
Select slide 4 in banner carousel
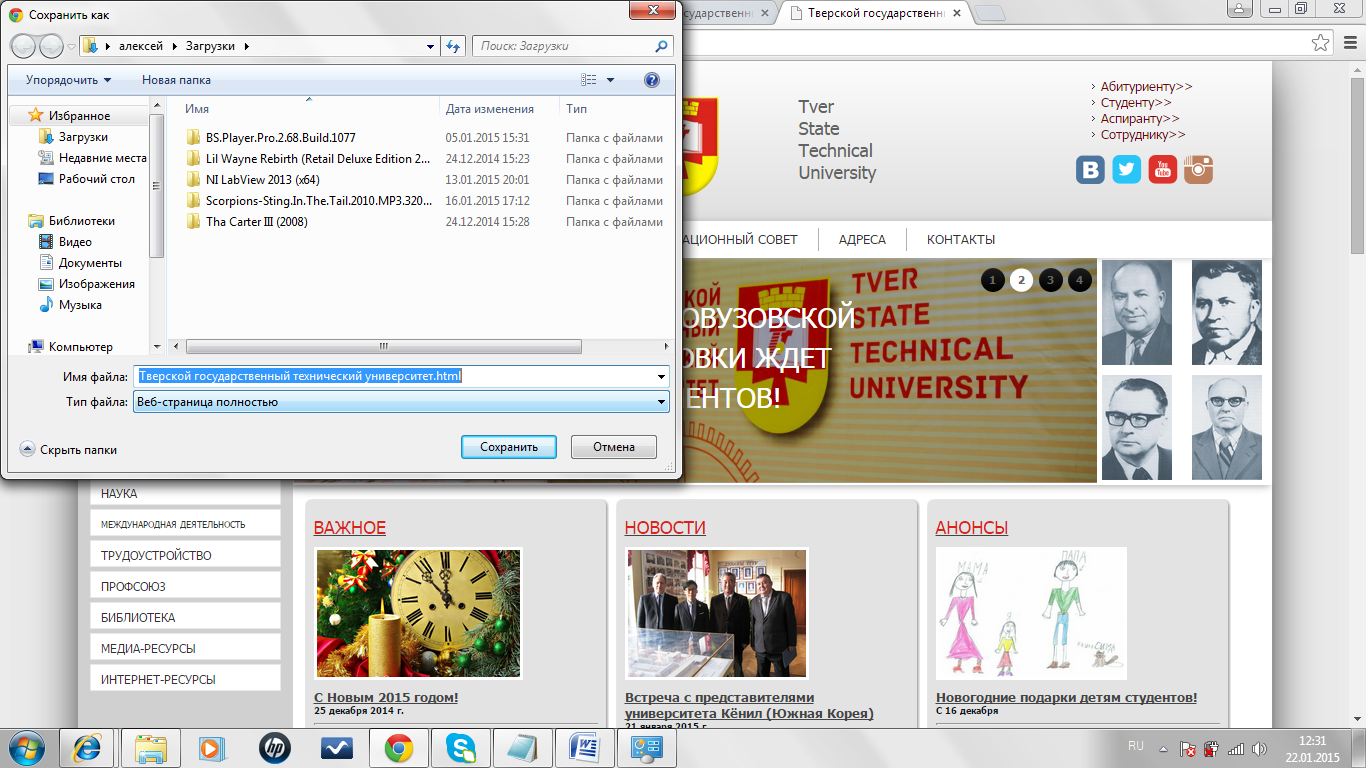click(1079, 280)
